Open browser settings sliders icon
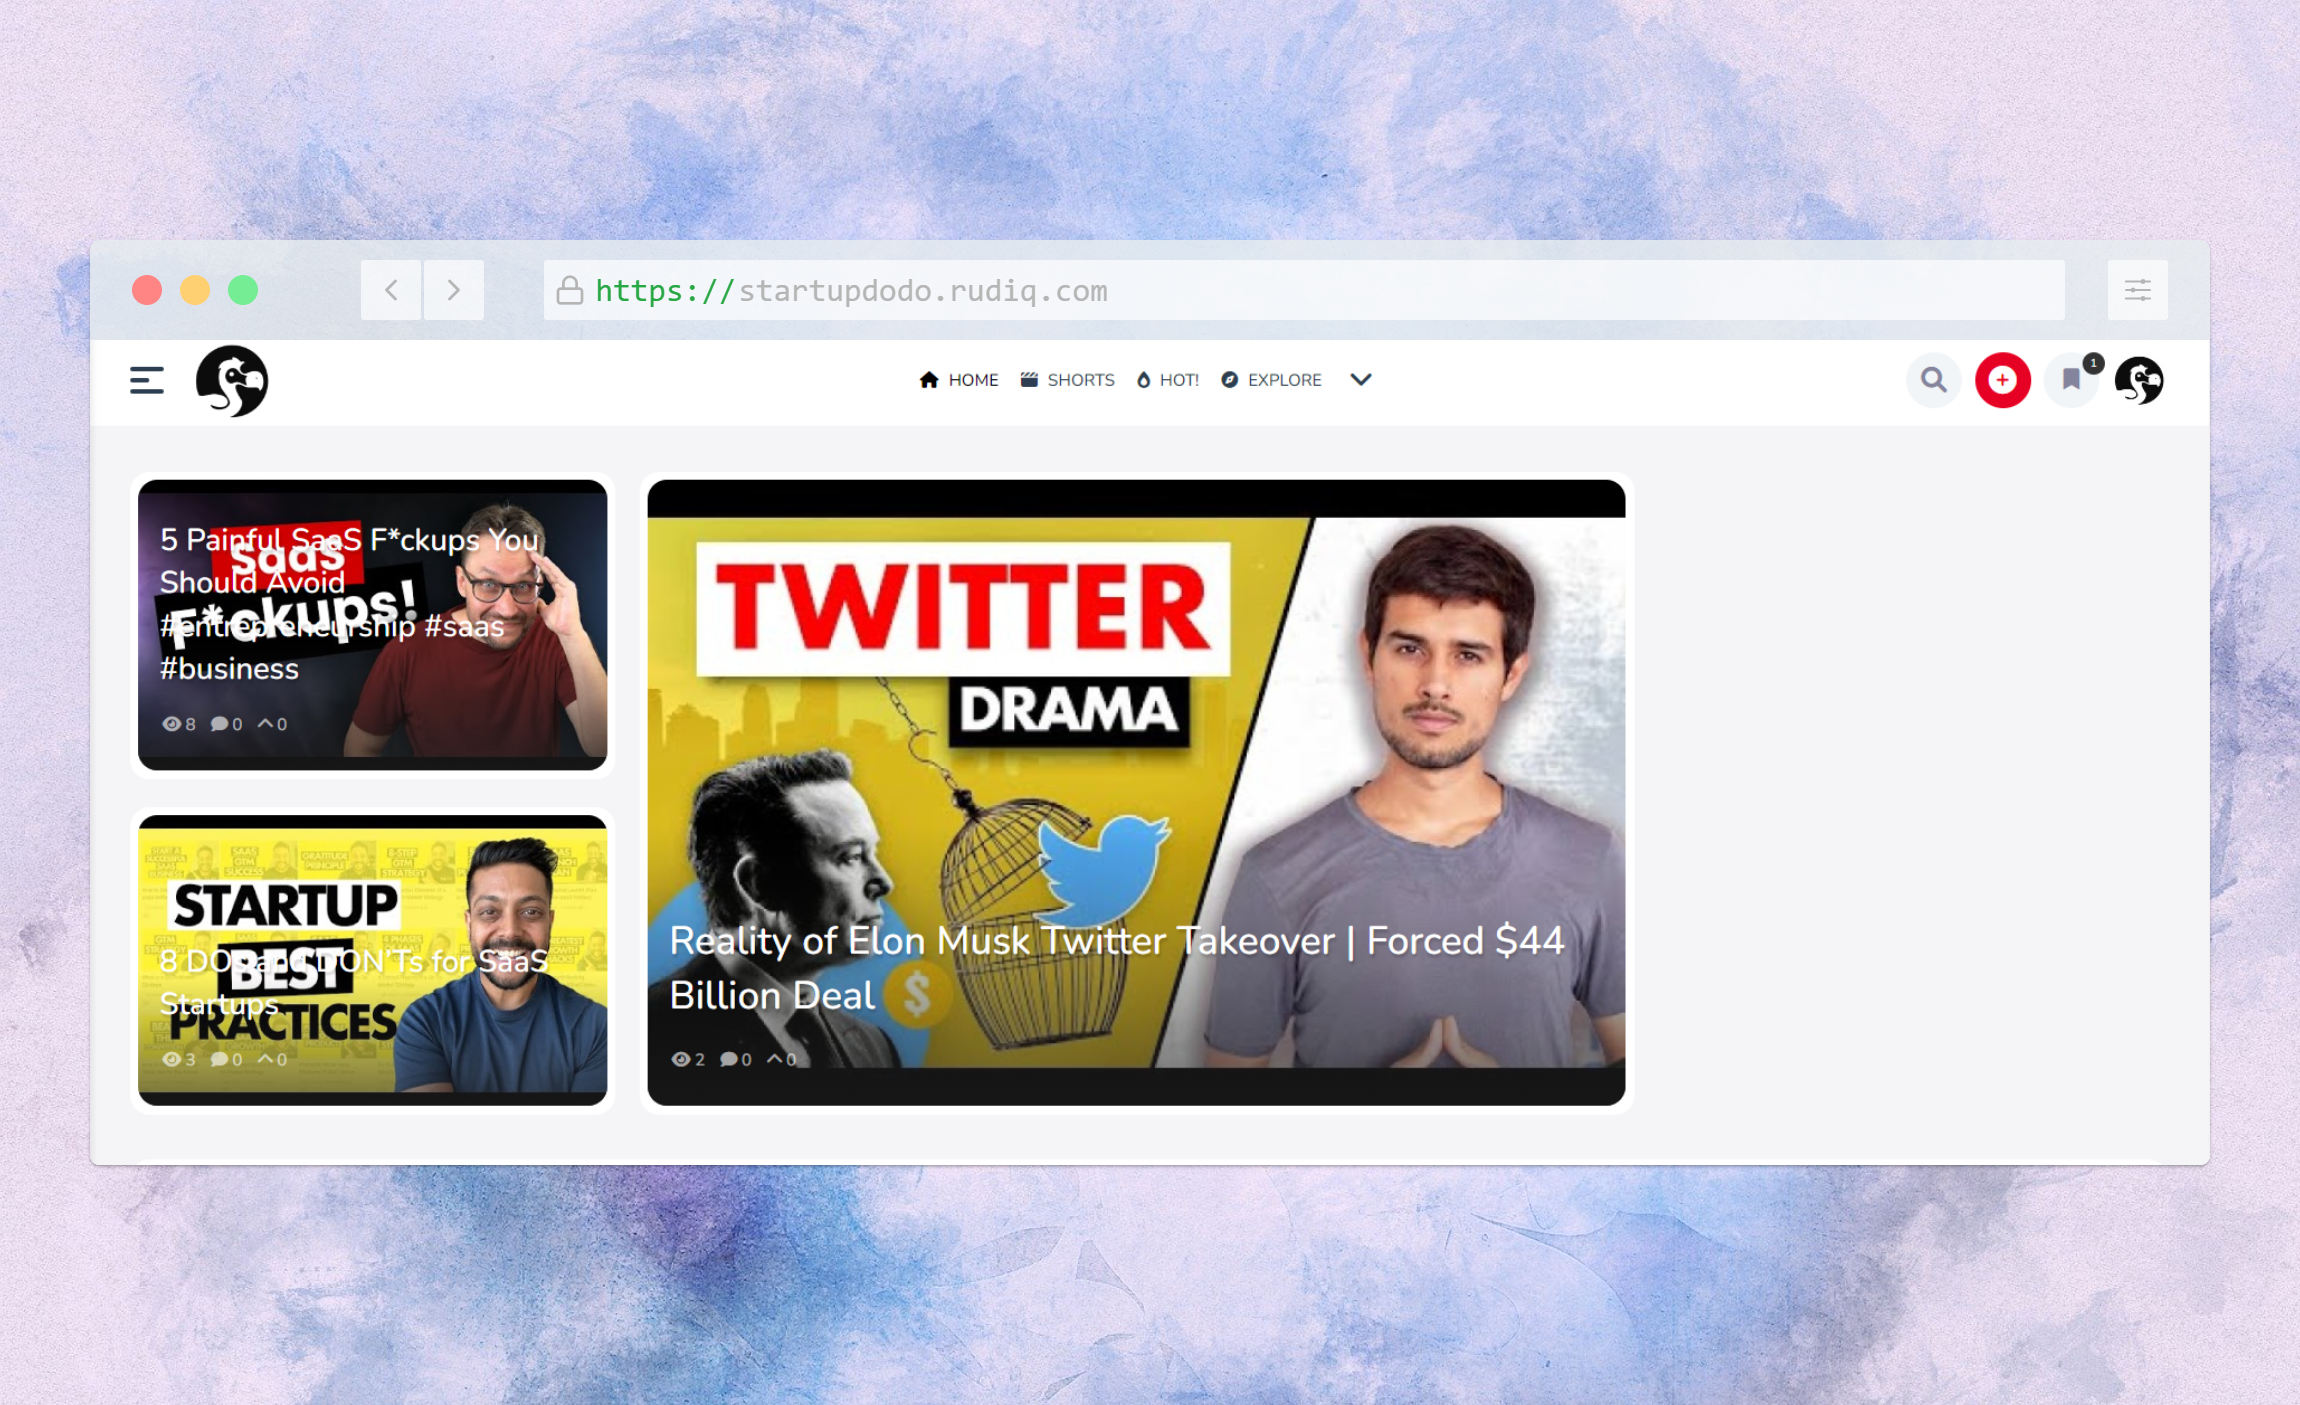Screen dimensions: 2300x1405 (x=2138, y=290)
